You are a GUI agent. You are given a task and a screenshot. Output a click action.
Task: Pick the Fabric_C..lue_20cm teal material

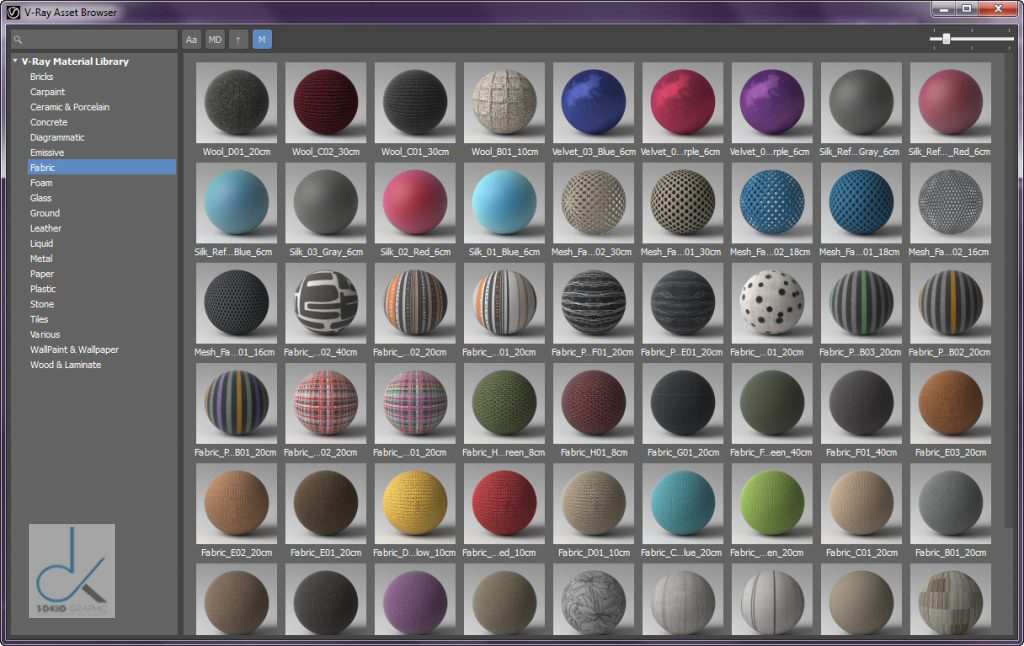tap(682, 504)
